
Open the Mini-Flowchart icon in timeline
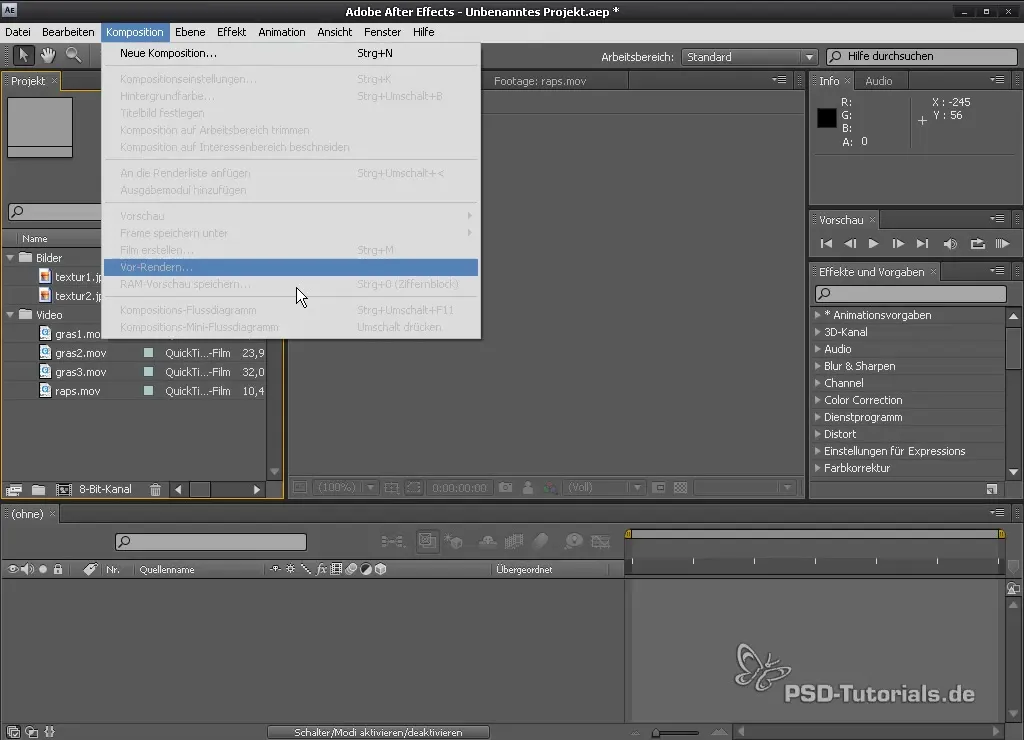(392, 541)
